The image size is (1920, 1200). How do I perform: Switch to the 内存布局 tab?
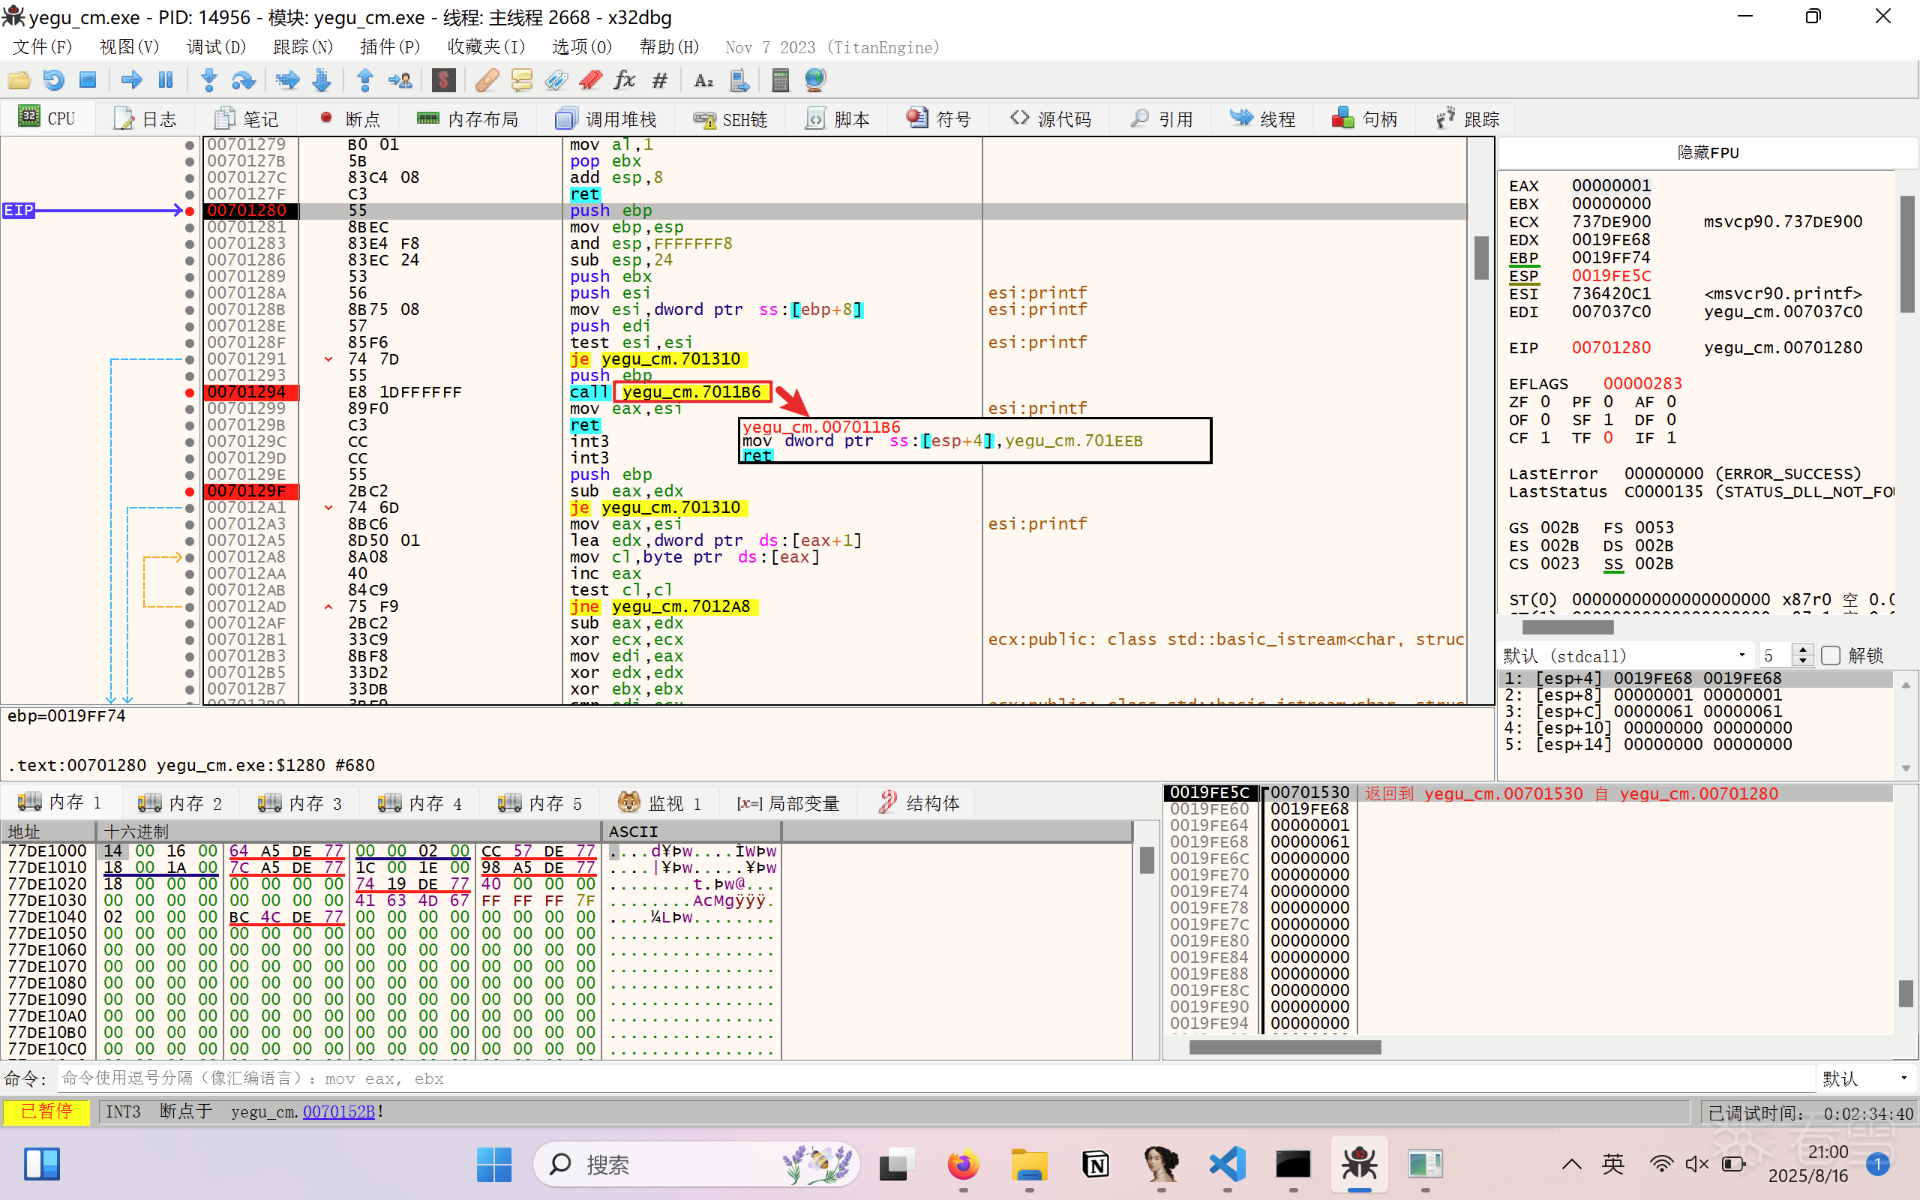click(x=468, y=119)
